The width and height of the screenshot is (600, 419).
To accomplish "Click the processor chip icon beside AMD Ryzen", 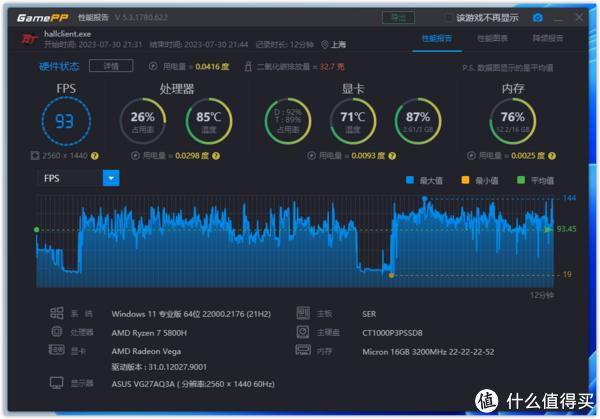I will click(57, 331).
